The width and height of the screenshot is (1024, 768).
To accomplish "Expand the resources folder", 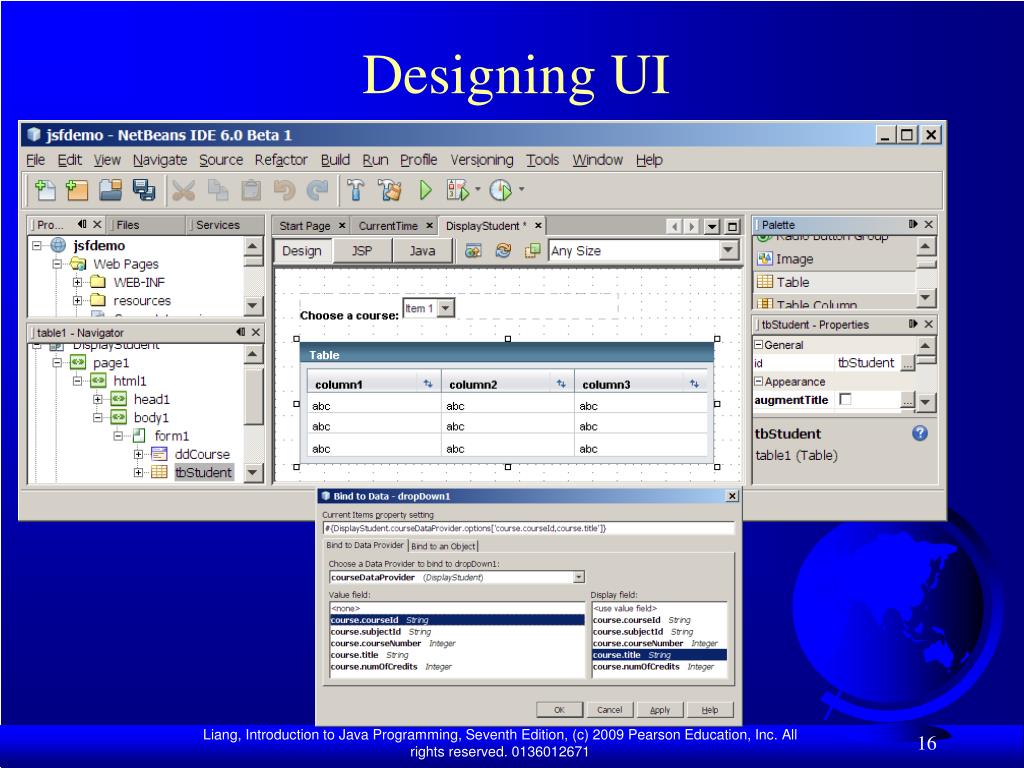I will [78, 300].
